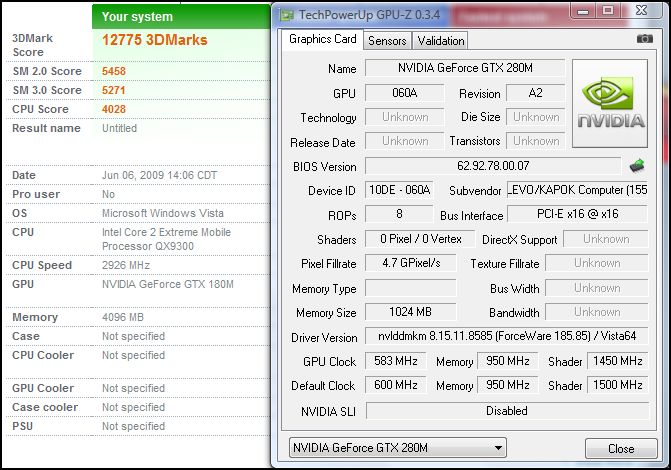The image size is (671, 470).
Task: Click the NVIDIA SLI field showing Disabled
Action: click(x=507, y=411)
